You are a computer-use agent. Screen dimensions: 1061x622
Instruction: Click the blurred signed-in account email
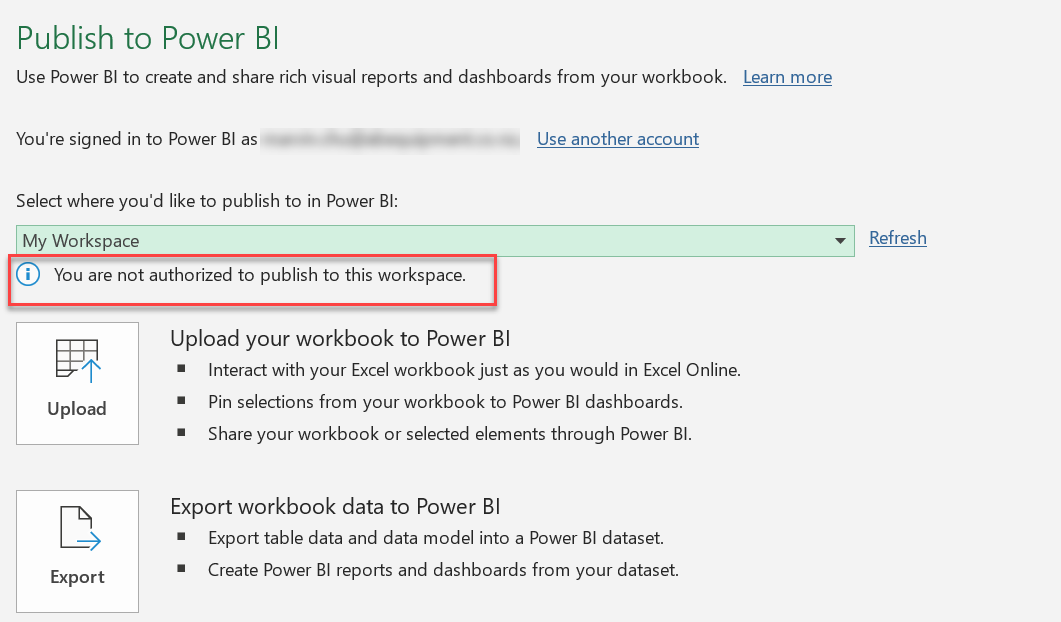click(x=390, y=139)
